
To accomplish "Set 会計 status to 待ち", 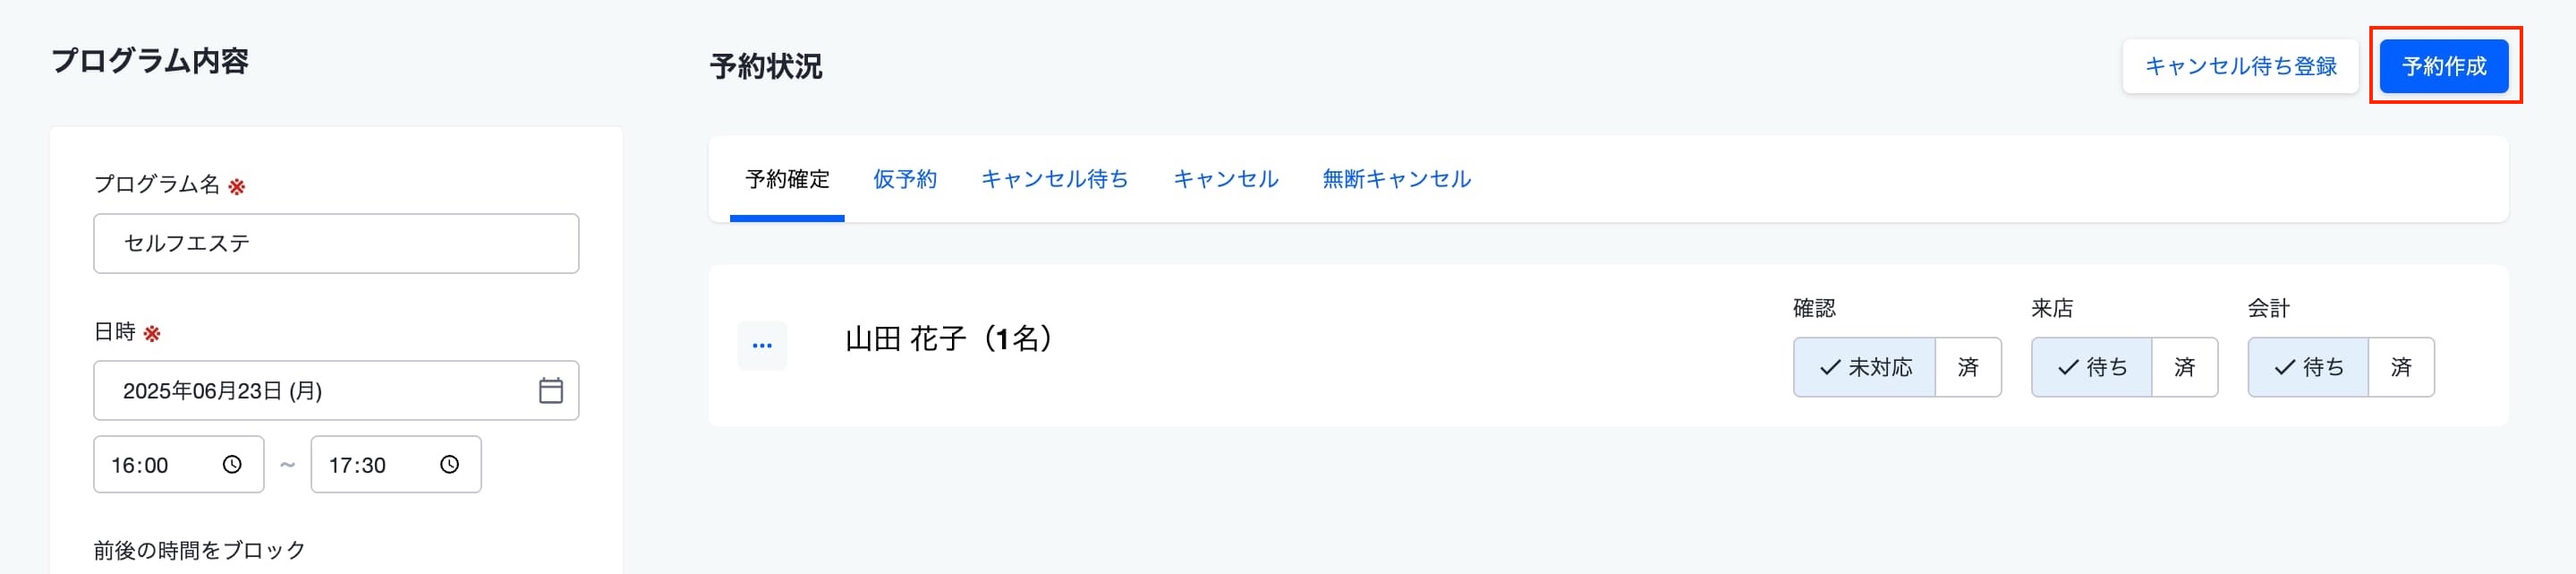I will tap(2308, 367).
